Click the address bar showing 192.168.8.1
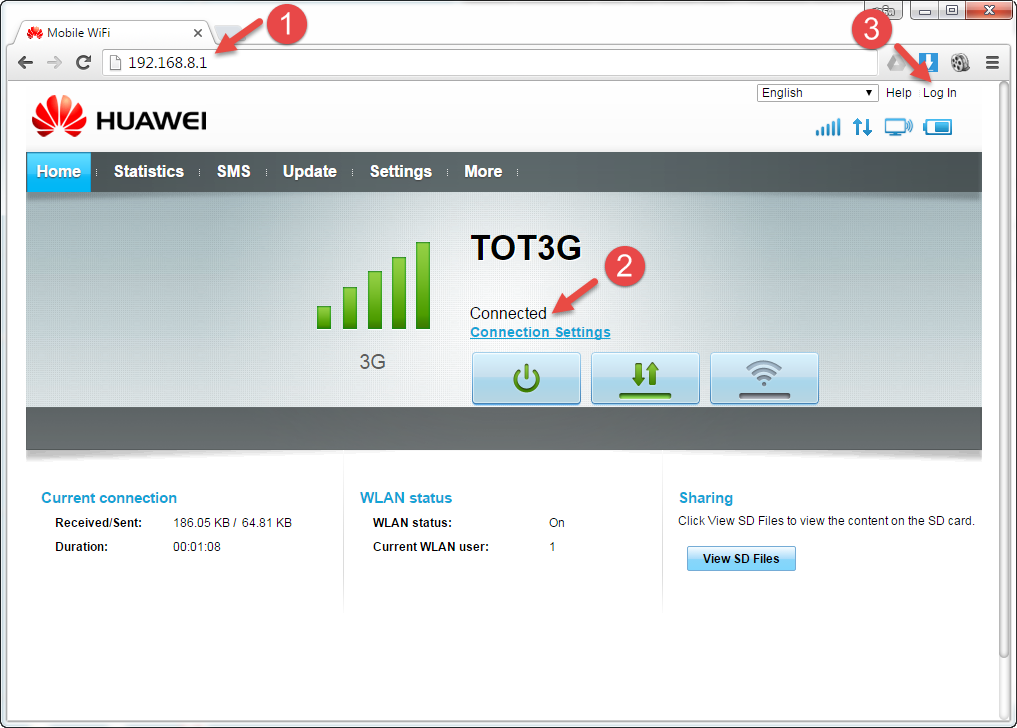Screen dimensions: 1017x728 tap(490, 62)
